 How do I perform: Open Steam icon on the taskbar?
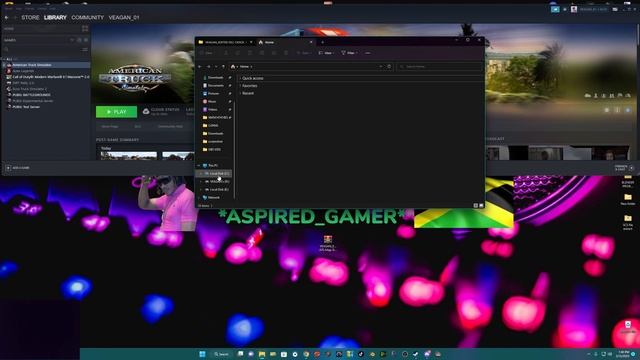click(416, 354)
